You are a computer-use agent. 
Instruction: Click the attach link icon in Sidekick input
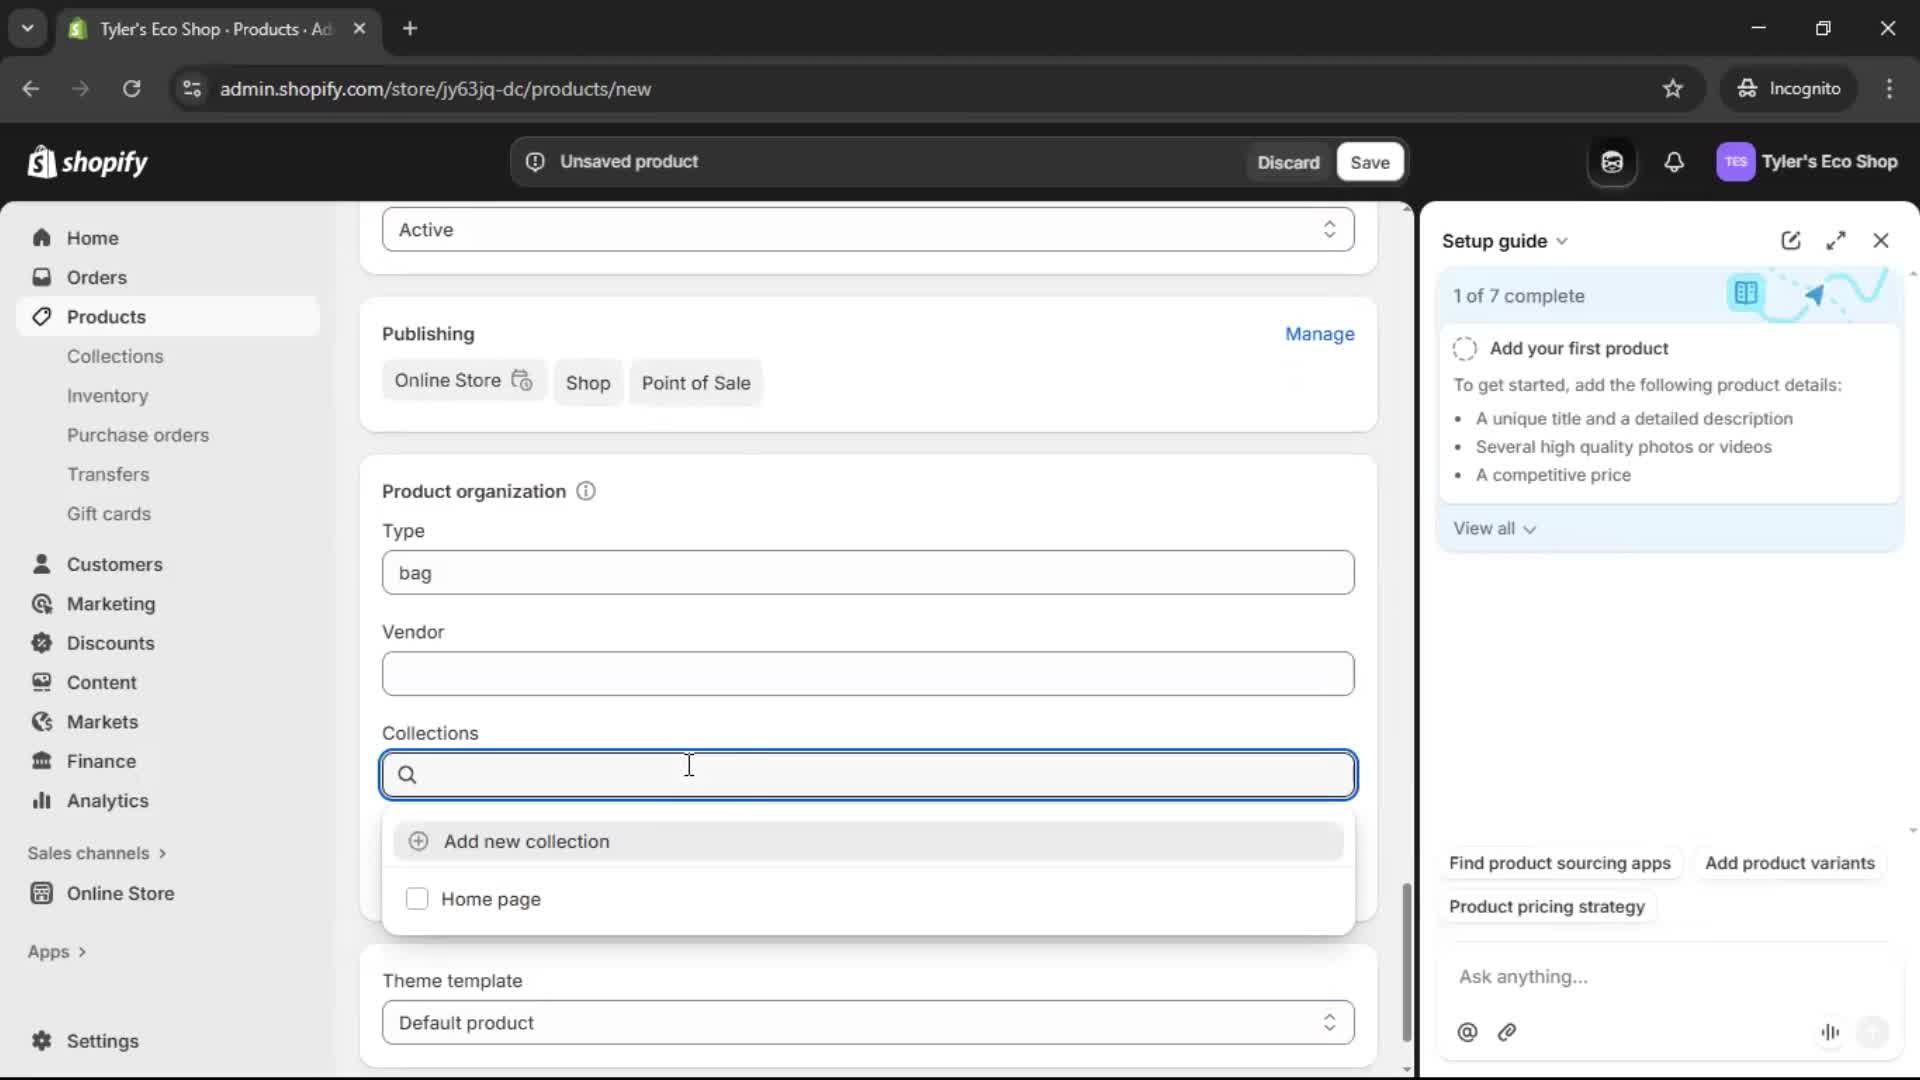(x=1508, y=1032)
